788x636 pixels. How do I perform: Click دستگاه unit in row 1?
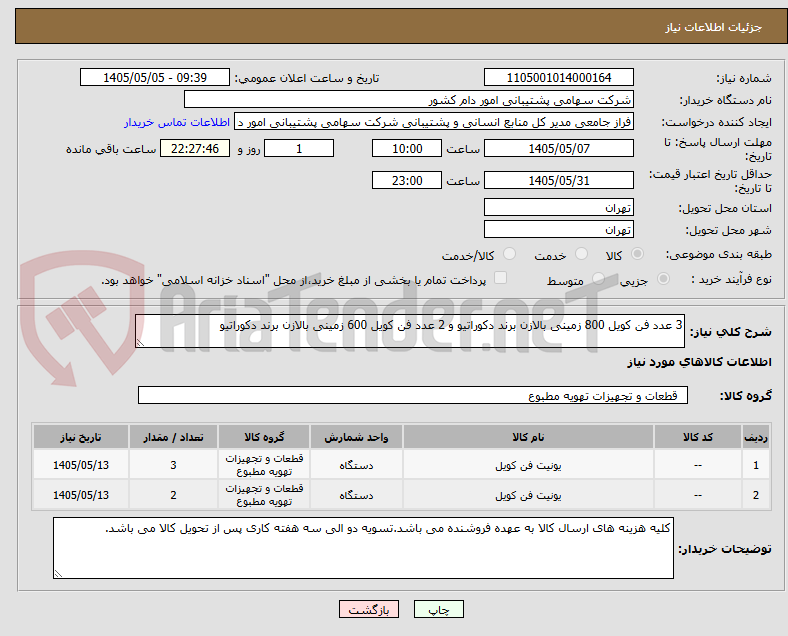pos(356,465)
